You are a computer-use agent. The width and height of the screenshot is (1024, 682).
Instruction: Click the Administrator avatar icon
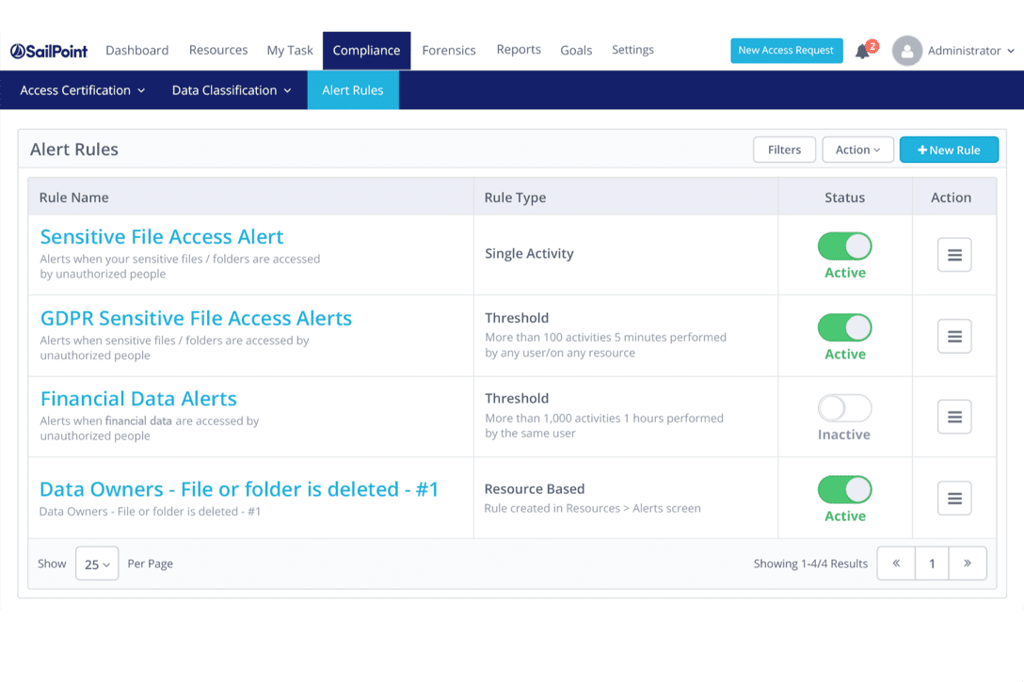[x=907, y=51]
